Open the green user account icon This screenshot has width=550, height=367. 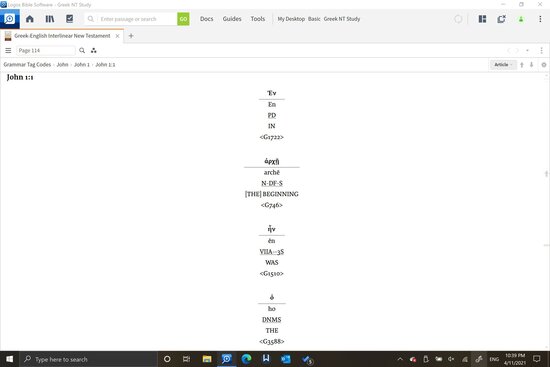(x=521, y=19)
